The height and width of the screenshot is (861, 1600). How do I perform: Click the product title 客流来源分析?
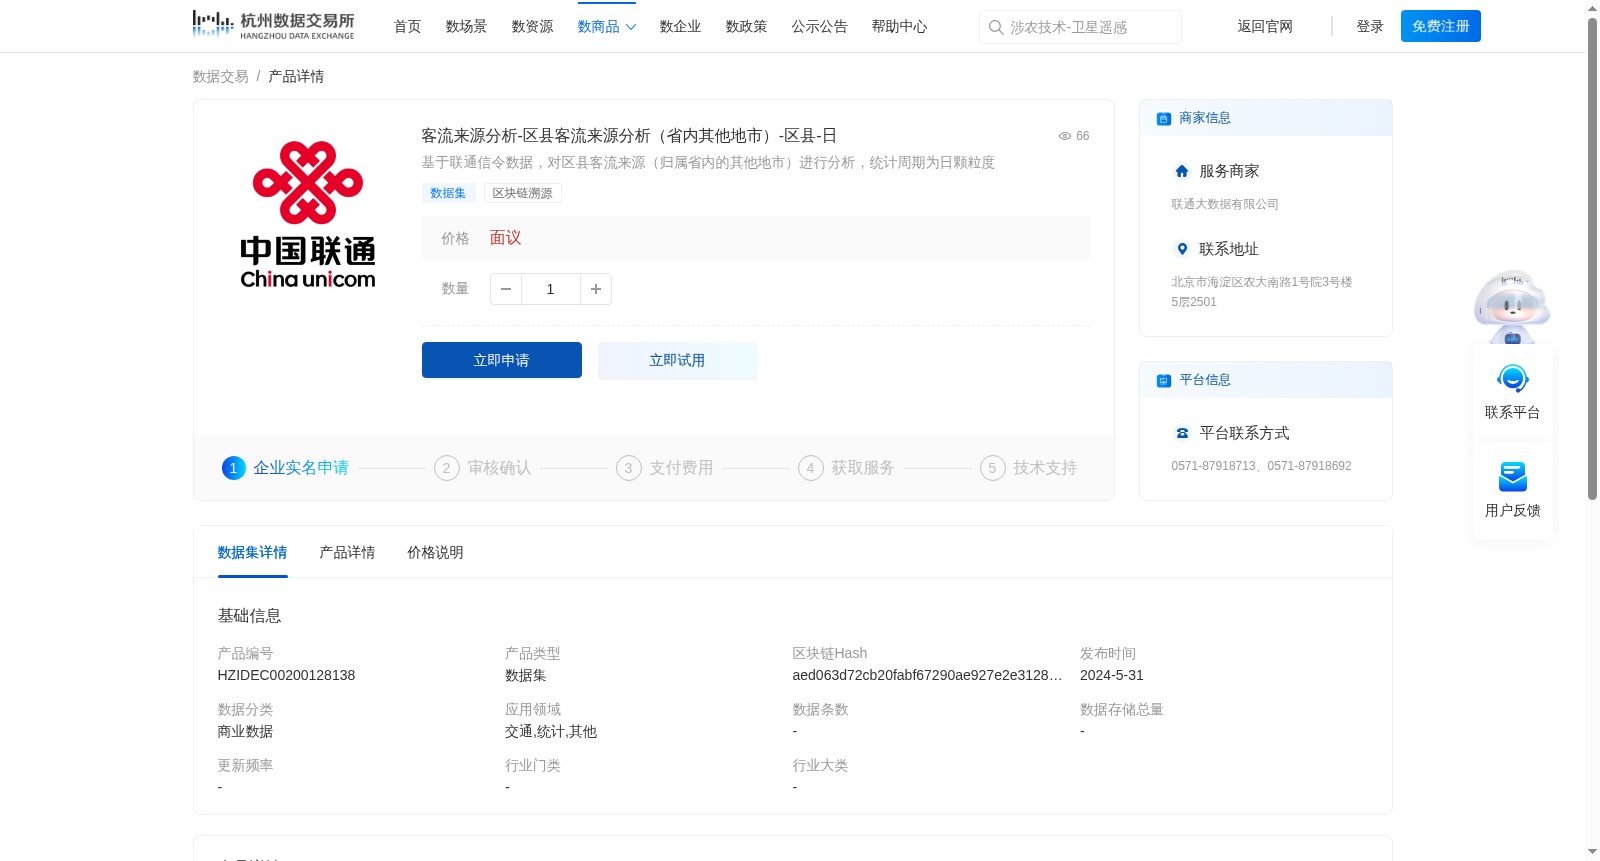point(629,136)
